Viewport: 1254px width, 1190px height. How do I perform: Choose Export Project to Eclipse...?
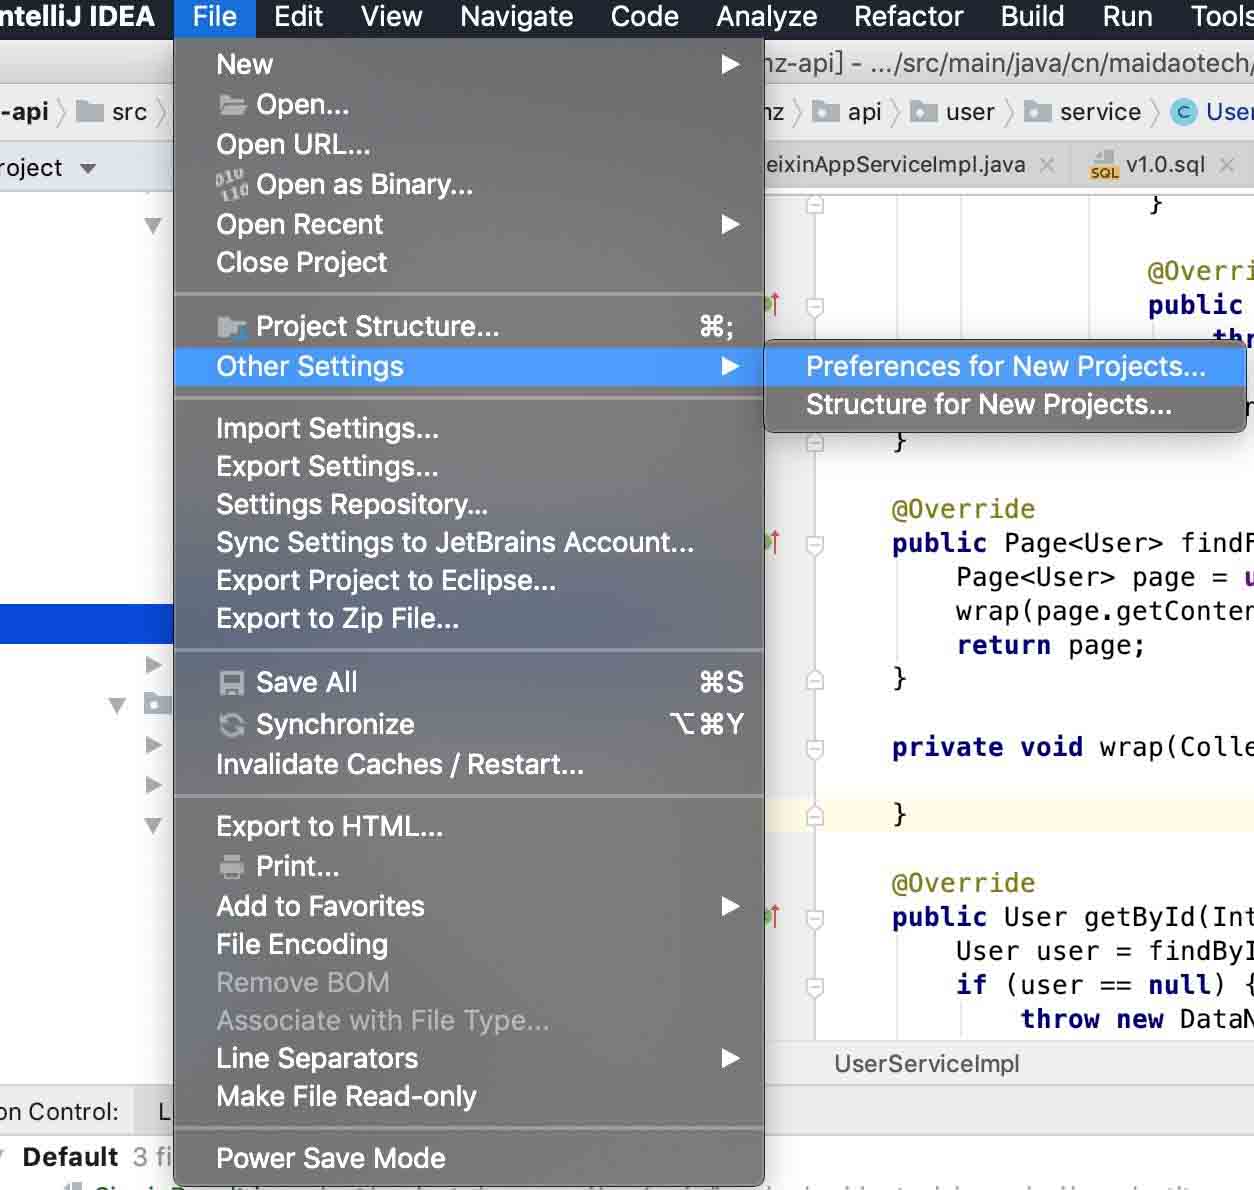click(469, 581)
